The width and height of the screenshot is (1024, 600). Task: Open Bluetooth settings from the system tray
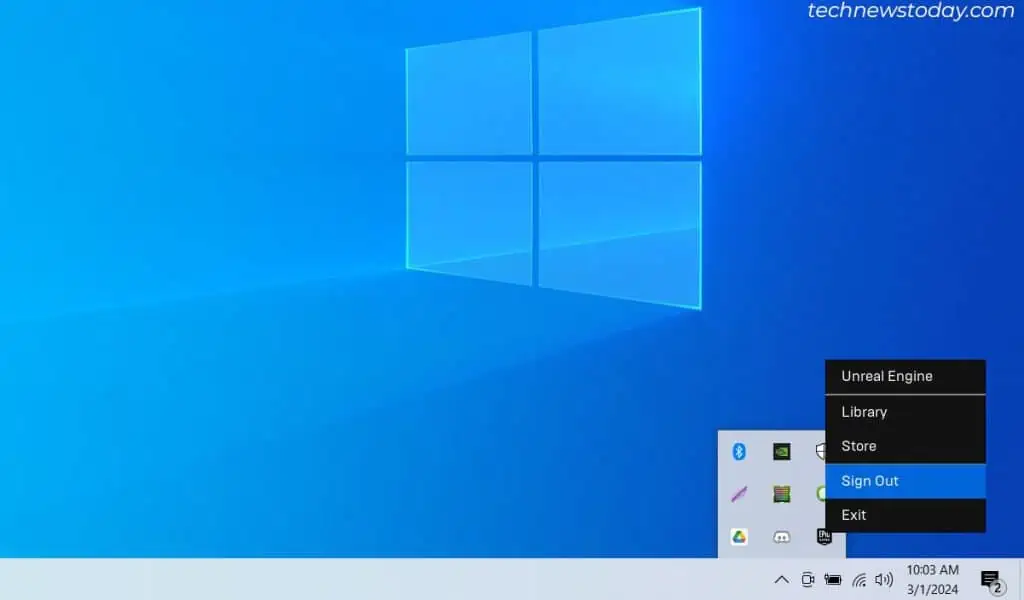click(x=738, y=451)
